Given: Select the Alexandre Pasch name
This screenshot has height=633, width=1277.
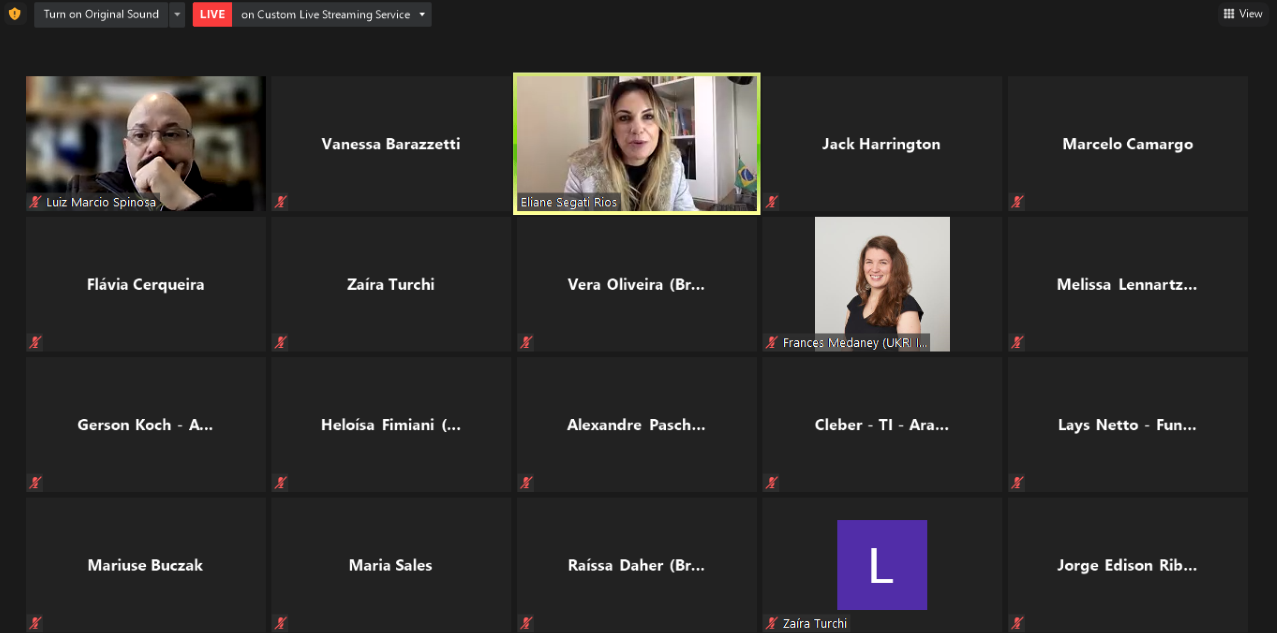Looking at the screenshot, I should pos(637,425).
